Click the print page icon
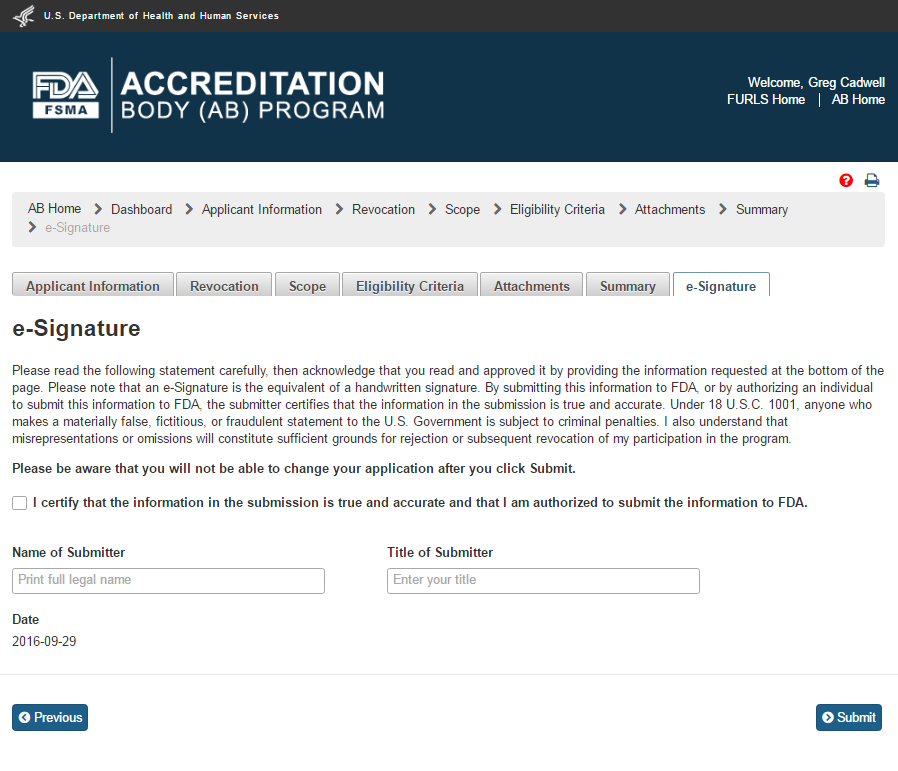 (872, 181)
